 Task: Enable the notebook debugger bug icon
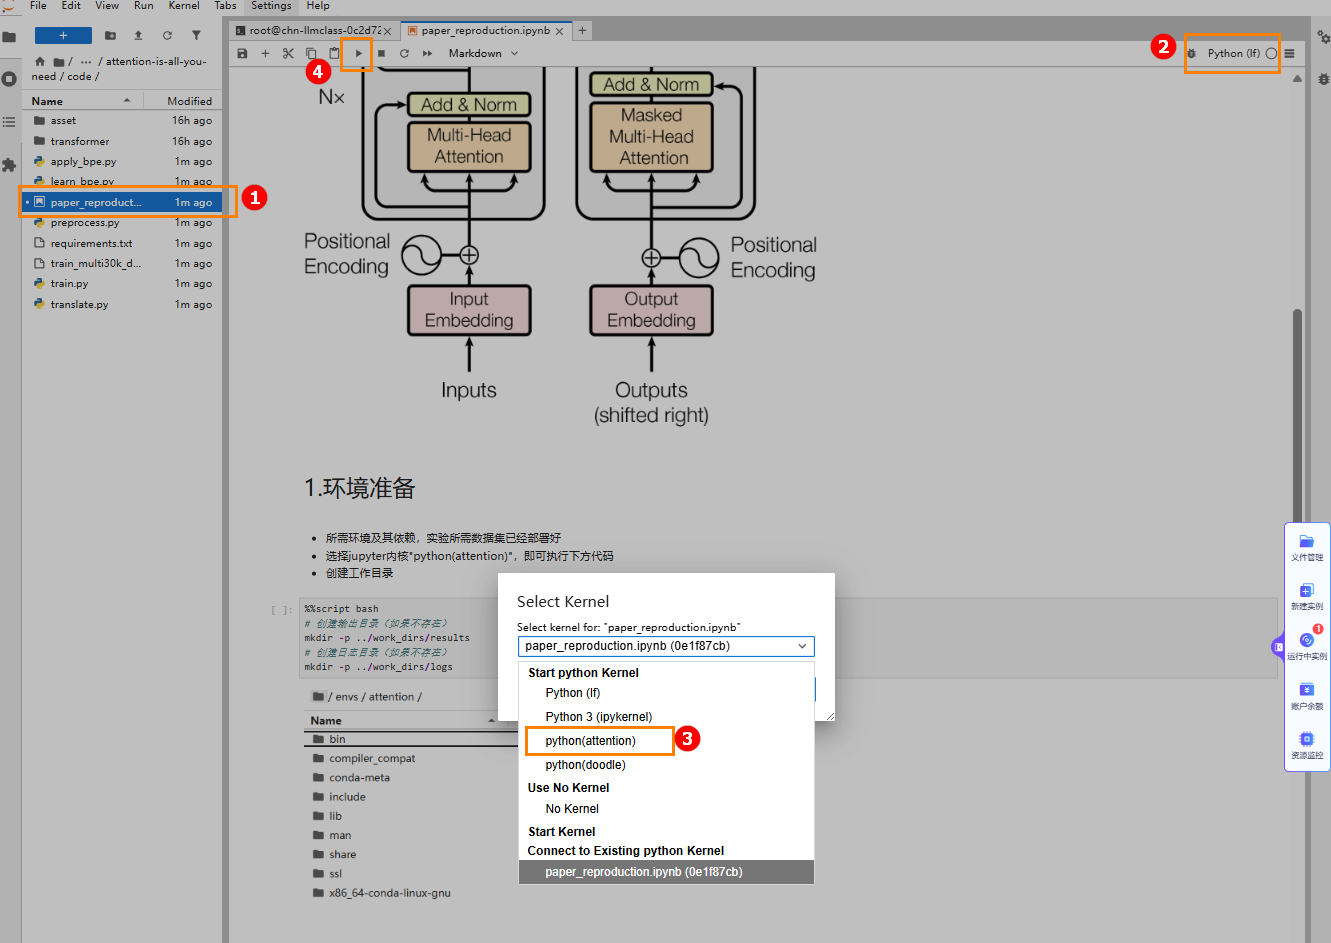(x=1191, y=54)
